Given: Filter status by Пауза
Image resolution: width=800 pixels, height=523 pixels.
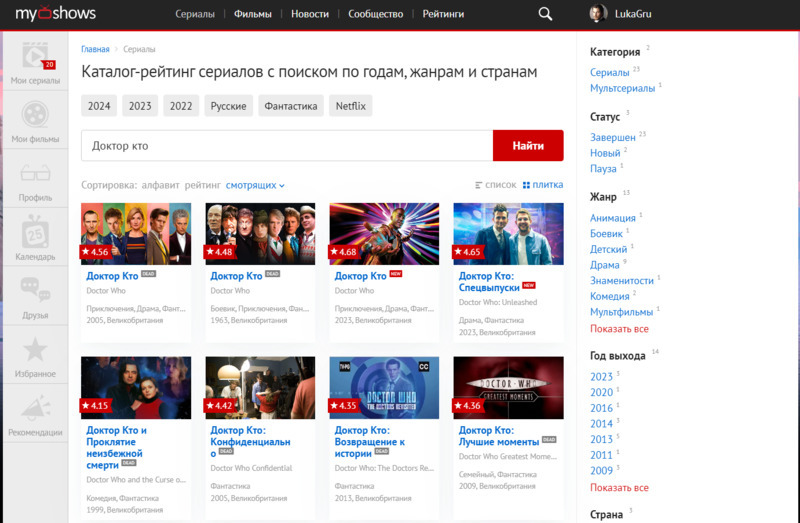Looking at the screenshot, I should [x=603, y=169].
